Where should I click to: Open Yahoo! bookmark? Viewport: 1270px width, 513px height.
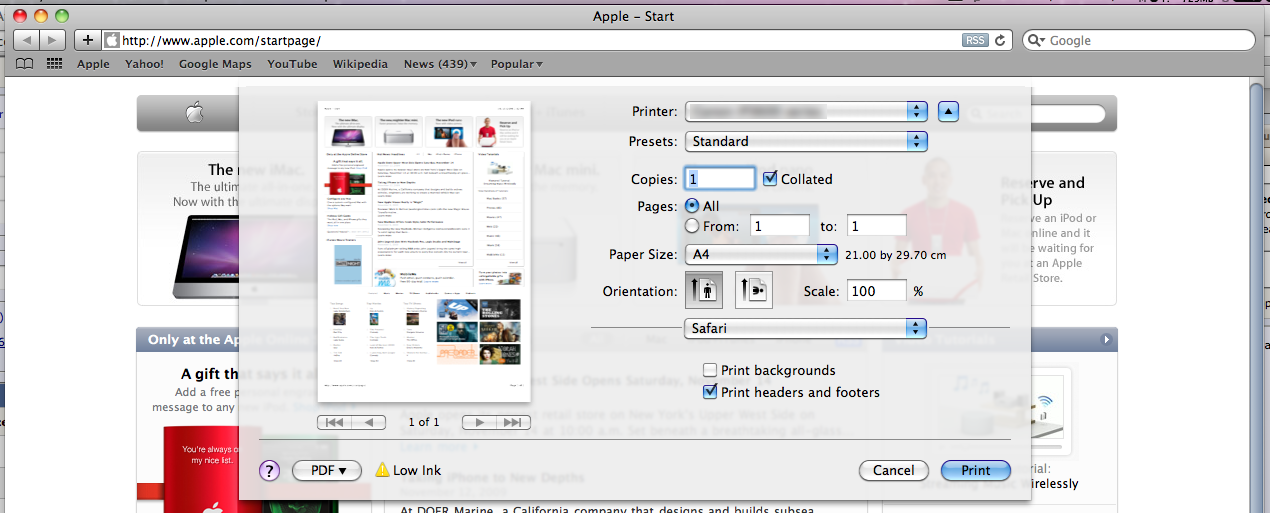pyautogui.click(x=144, y=64)
